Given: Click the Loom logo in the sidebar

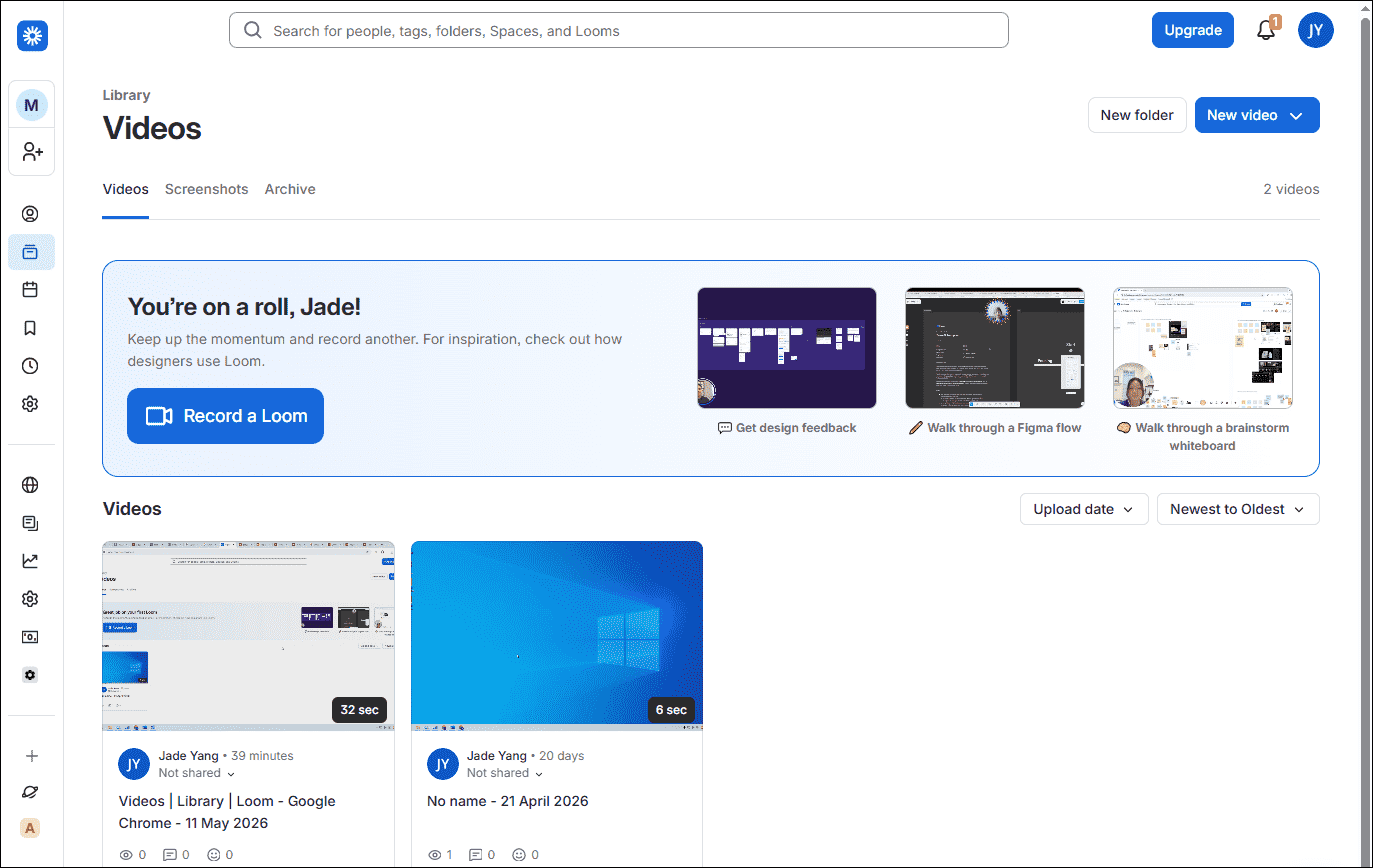Looking at the screenshot, I should tap(32, 35).
